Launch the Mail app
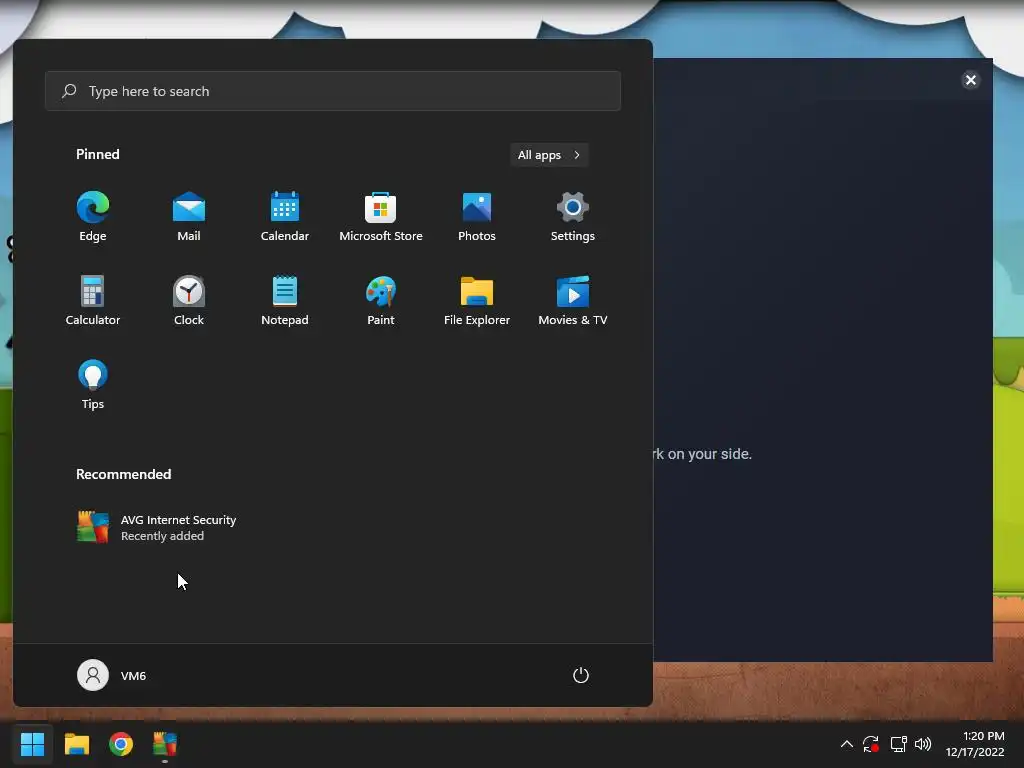Image resolution: width=1024 pixels, height=768 pixels. 189,217
